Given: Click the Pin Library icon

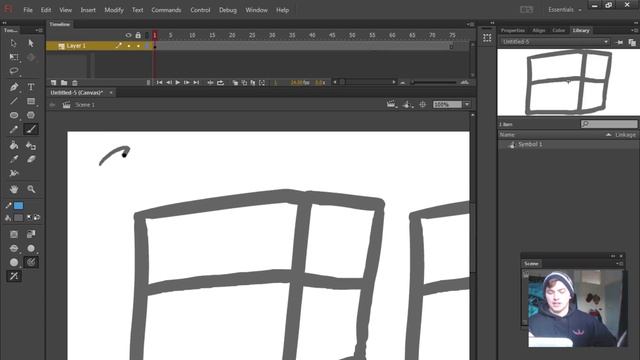Looking at the screenshot, I should click(619, 42).
